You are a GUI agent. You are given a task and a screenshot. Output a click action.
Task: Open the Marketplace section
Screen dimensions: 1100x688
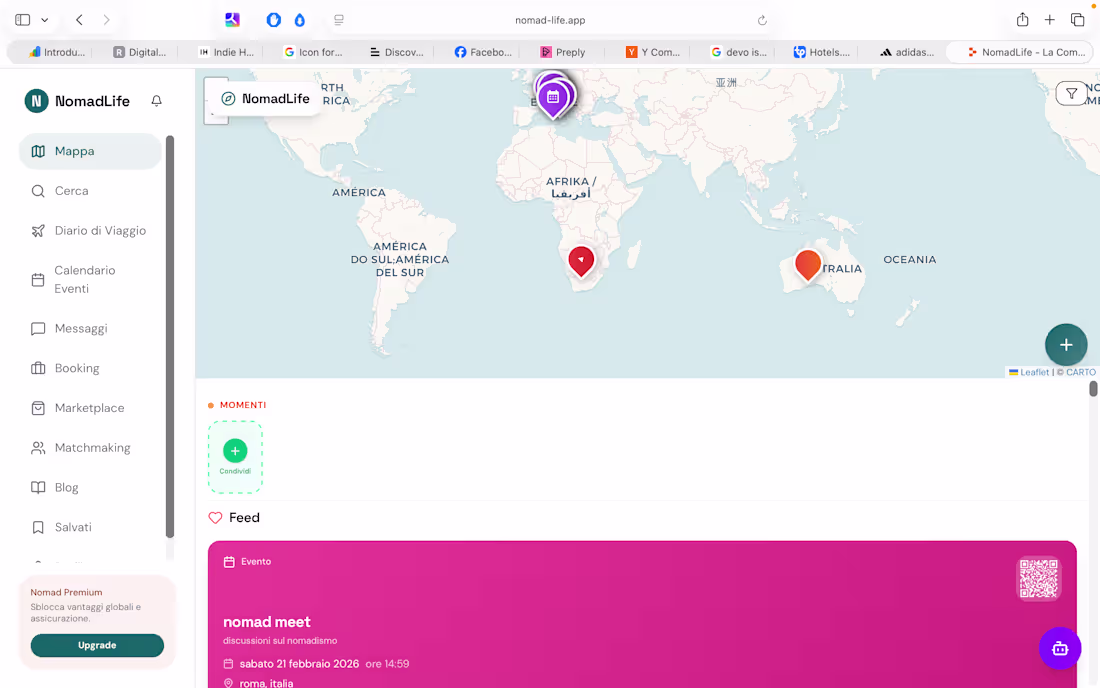(x=89, y=408)
